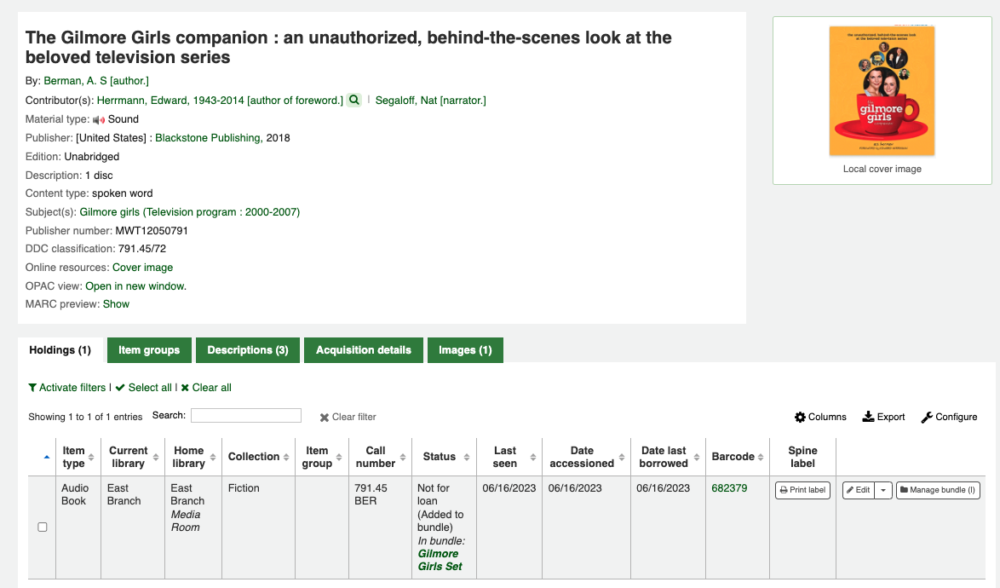Open the Columns gear settings

click(x=820, y=417)
